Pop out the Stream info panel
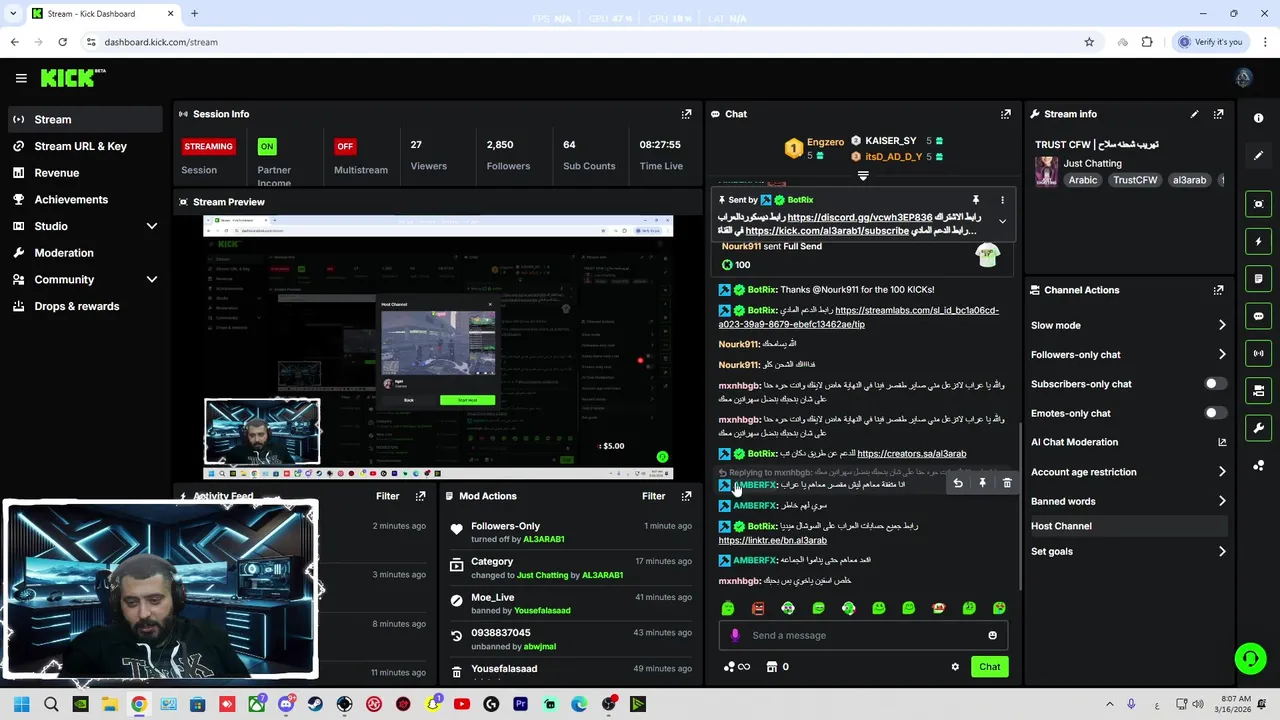Viewport: 1280px width, 720px height. [x=1218, y=114]
